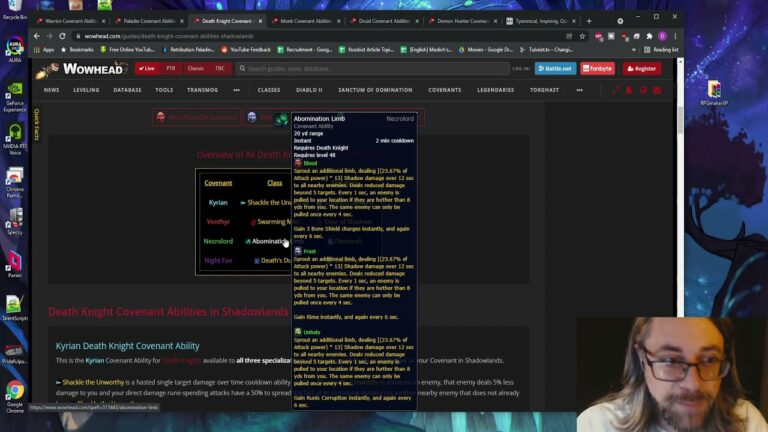This screenshot has width=768, height=432.
Task: Open the Recycle Bin desktop icon
Action: coord(14,9)
